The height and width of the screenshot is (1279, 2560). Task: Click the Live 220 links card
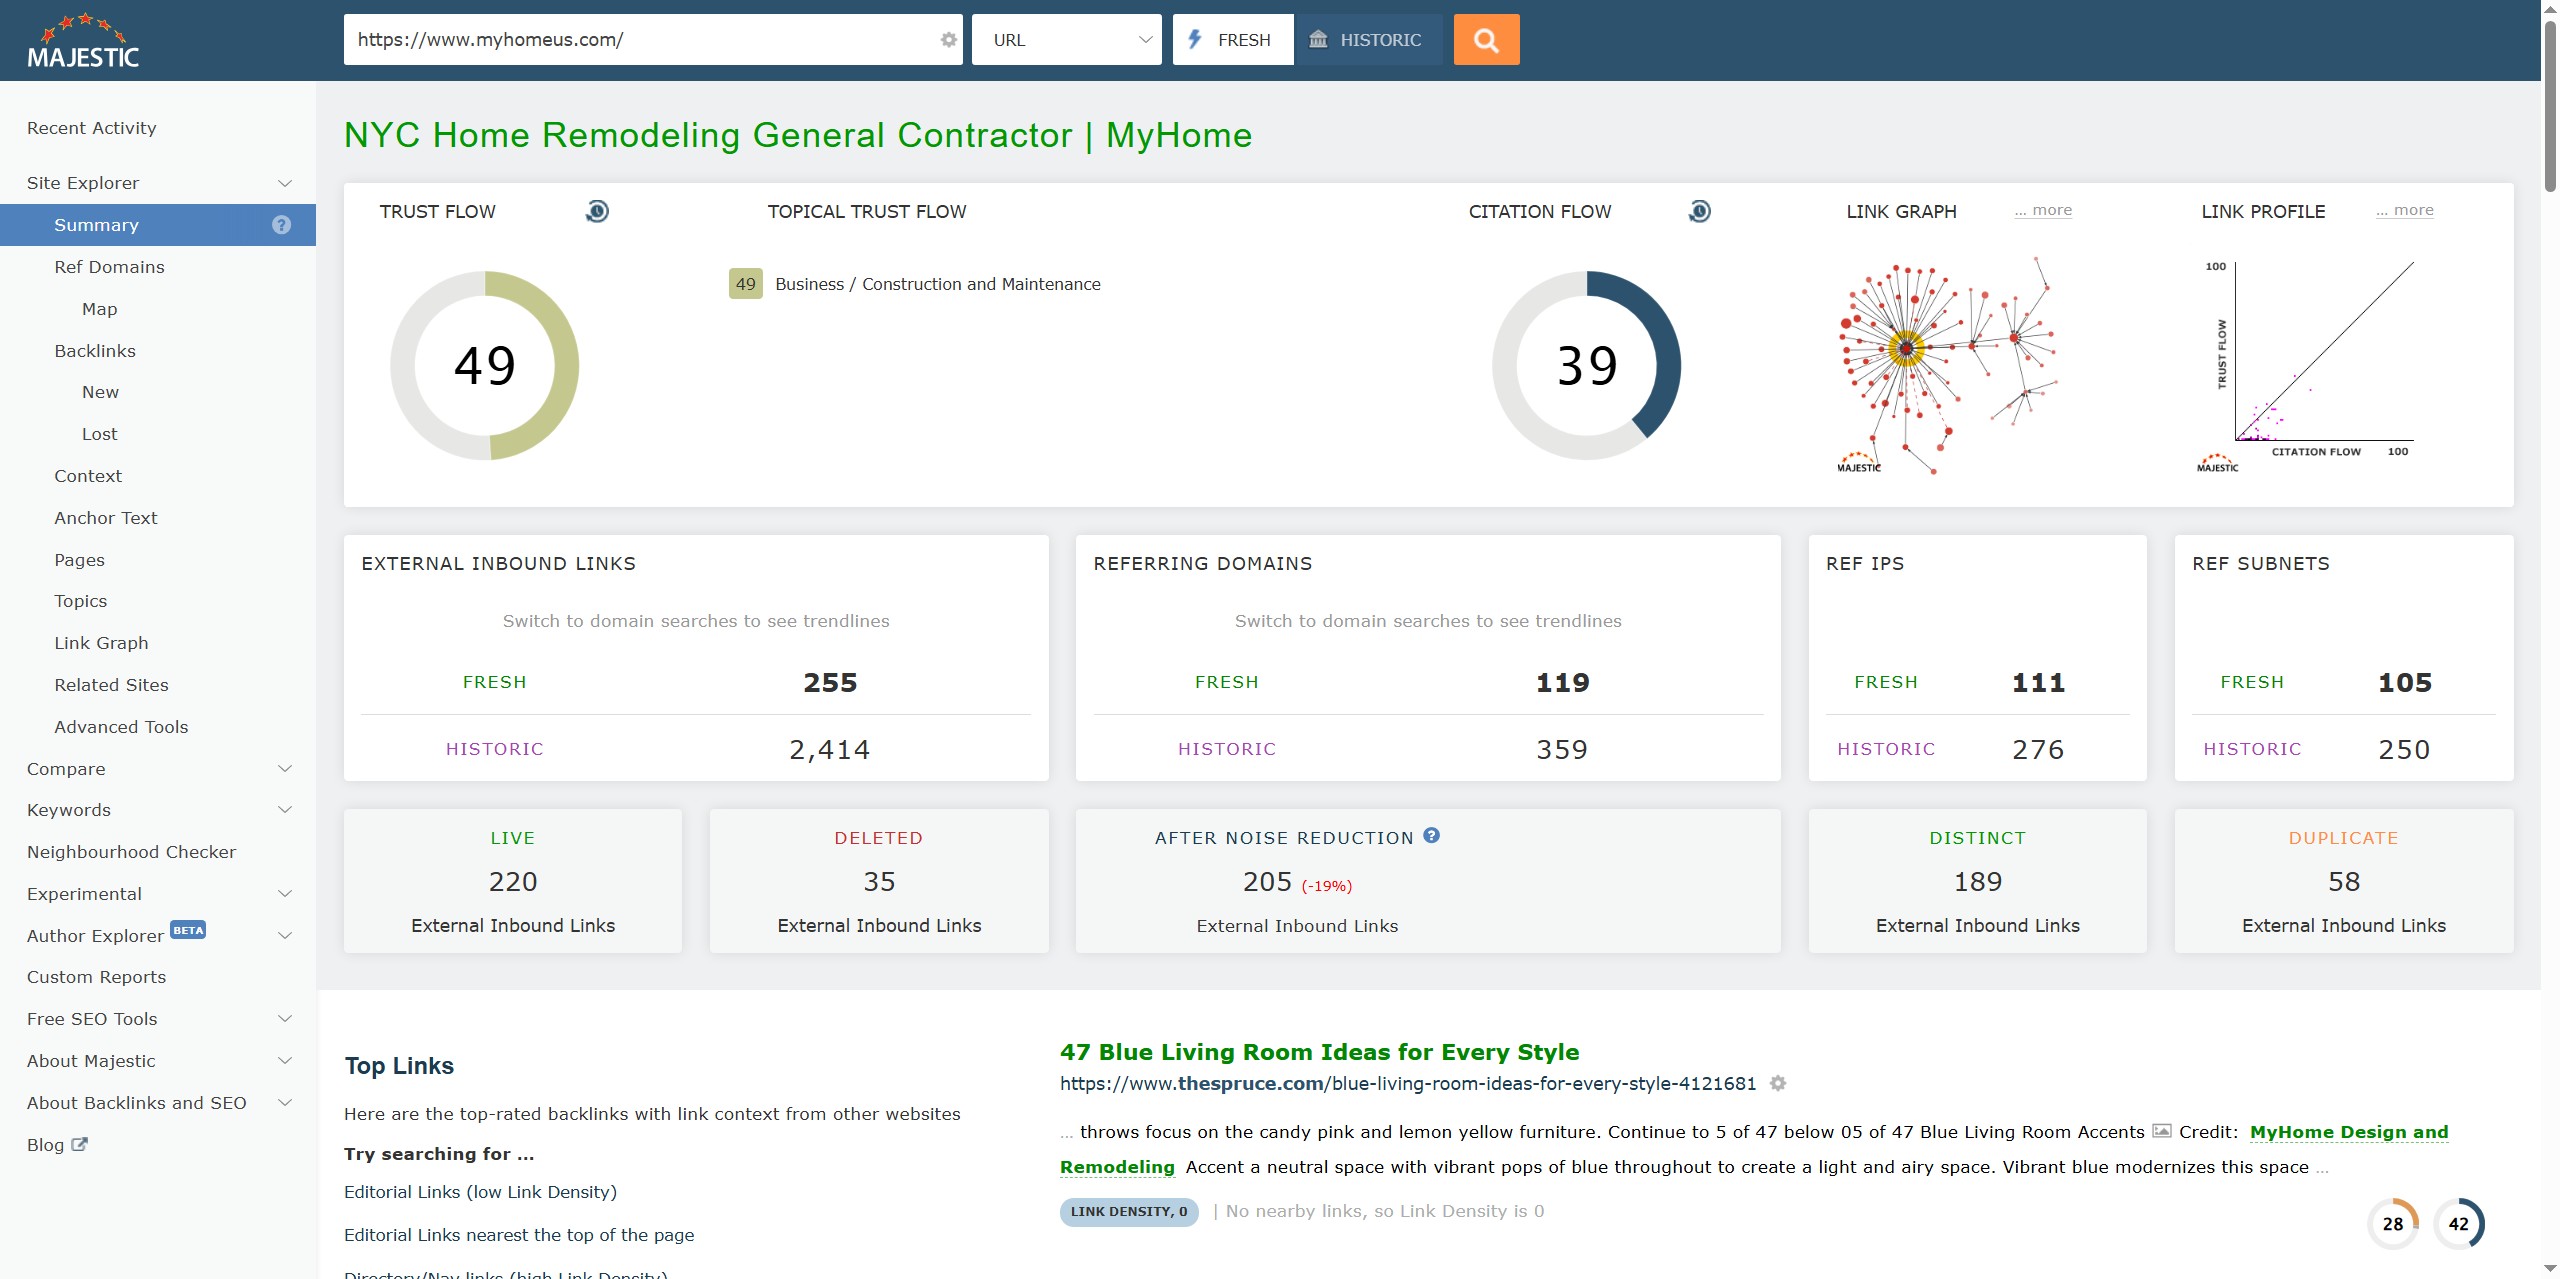[x=513, y=881]
